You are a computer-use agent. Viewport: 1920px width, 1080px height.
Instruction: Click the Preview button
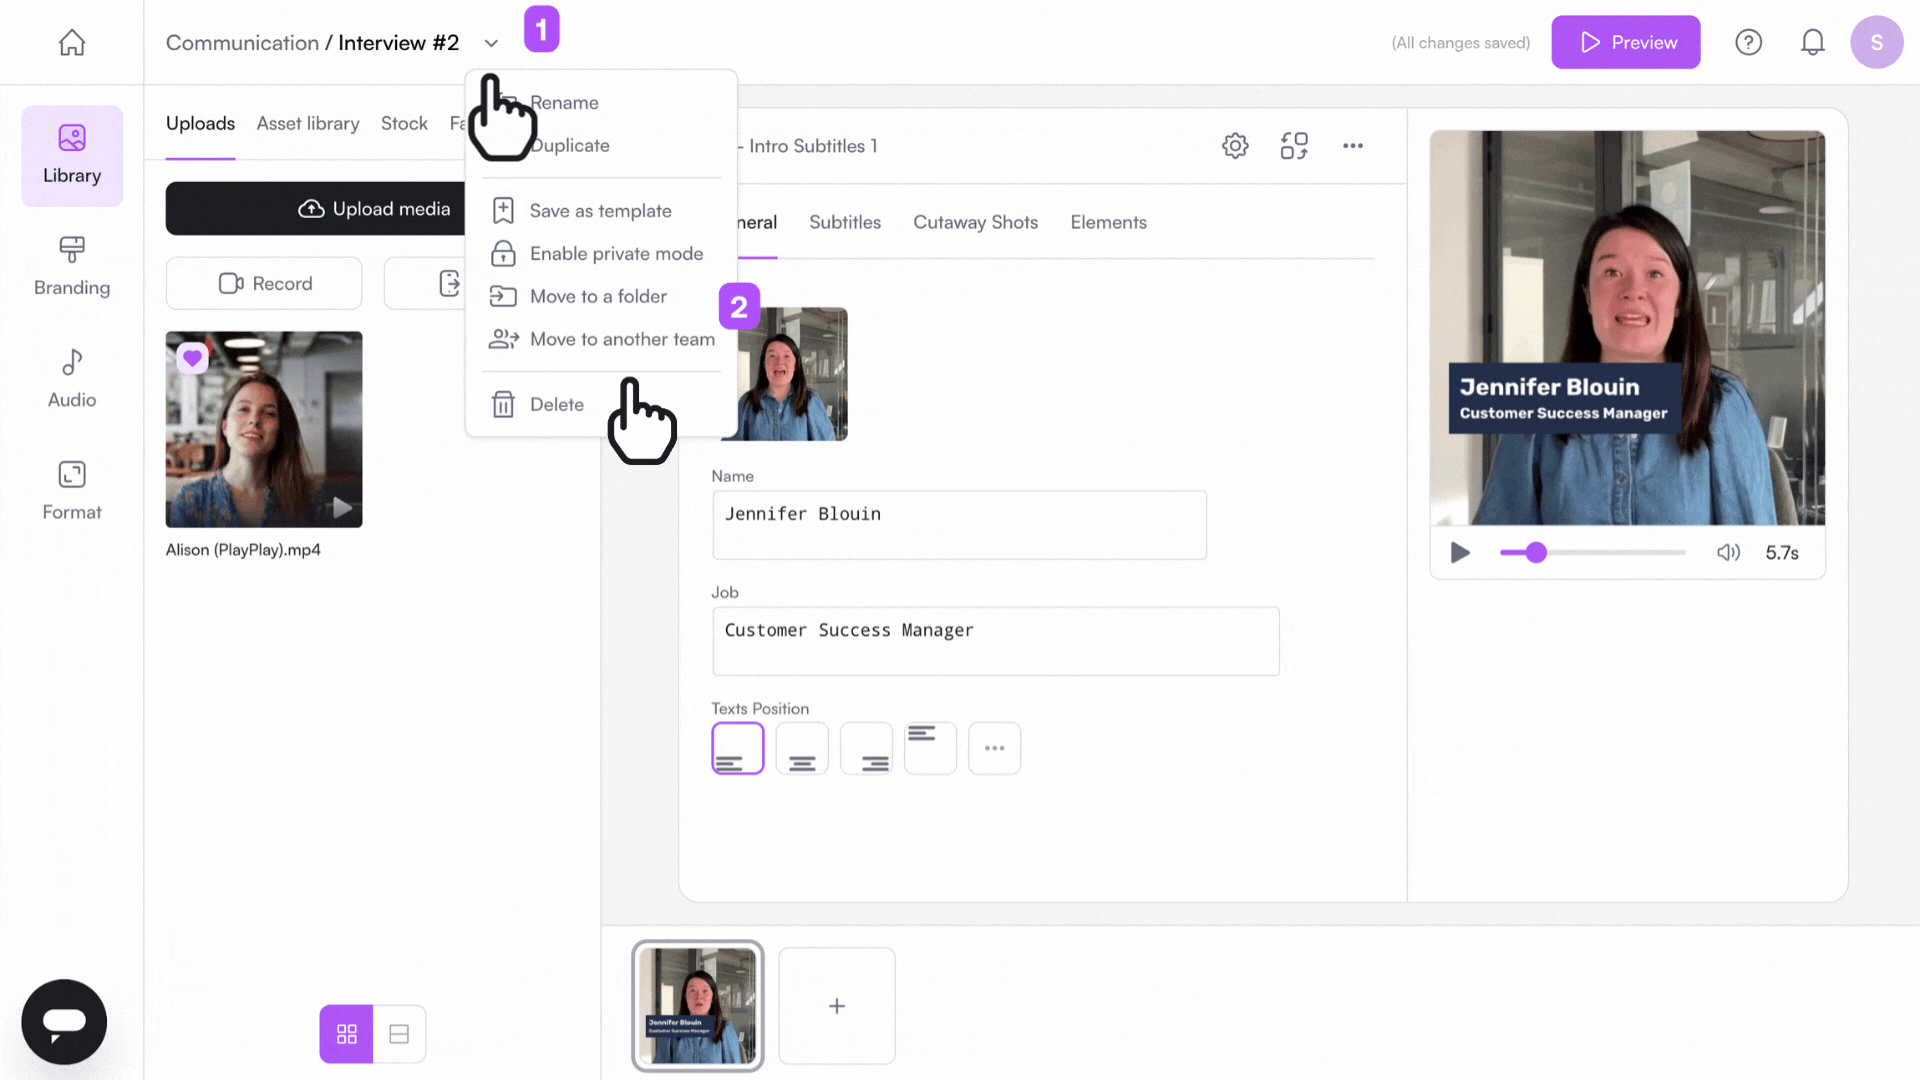pyautogui.click(x=1626, y=42)
